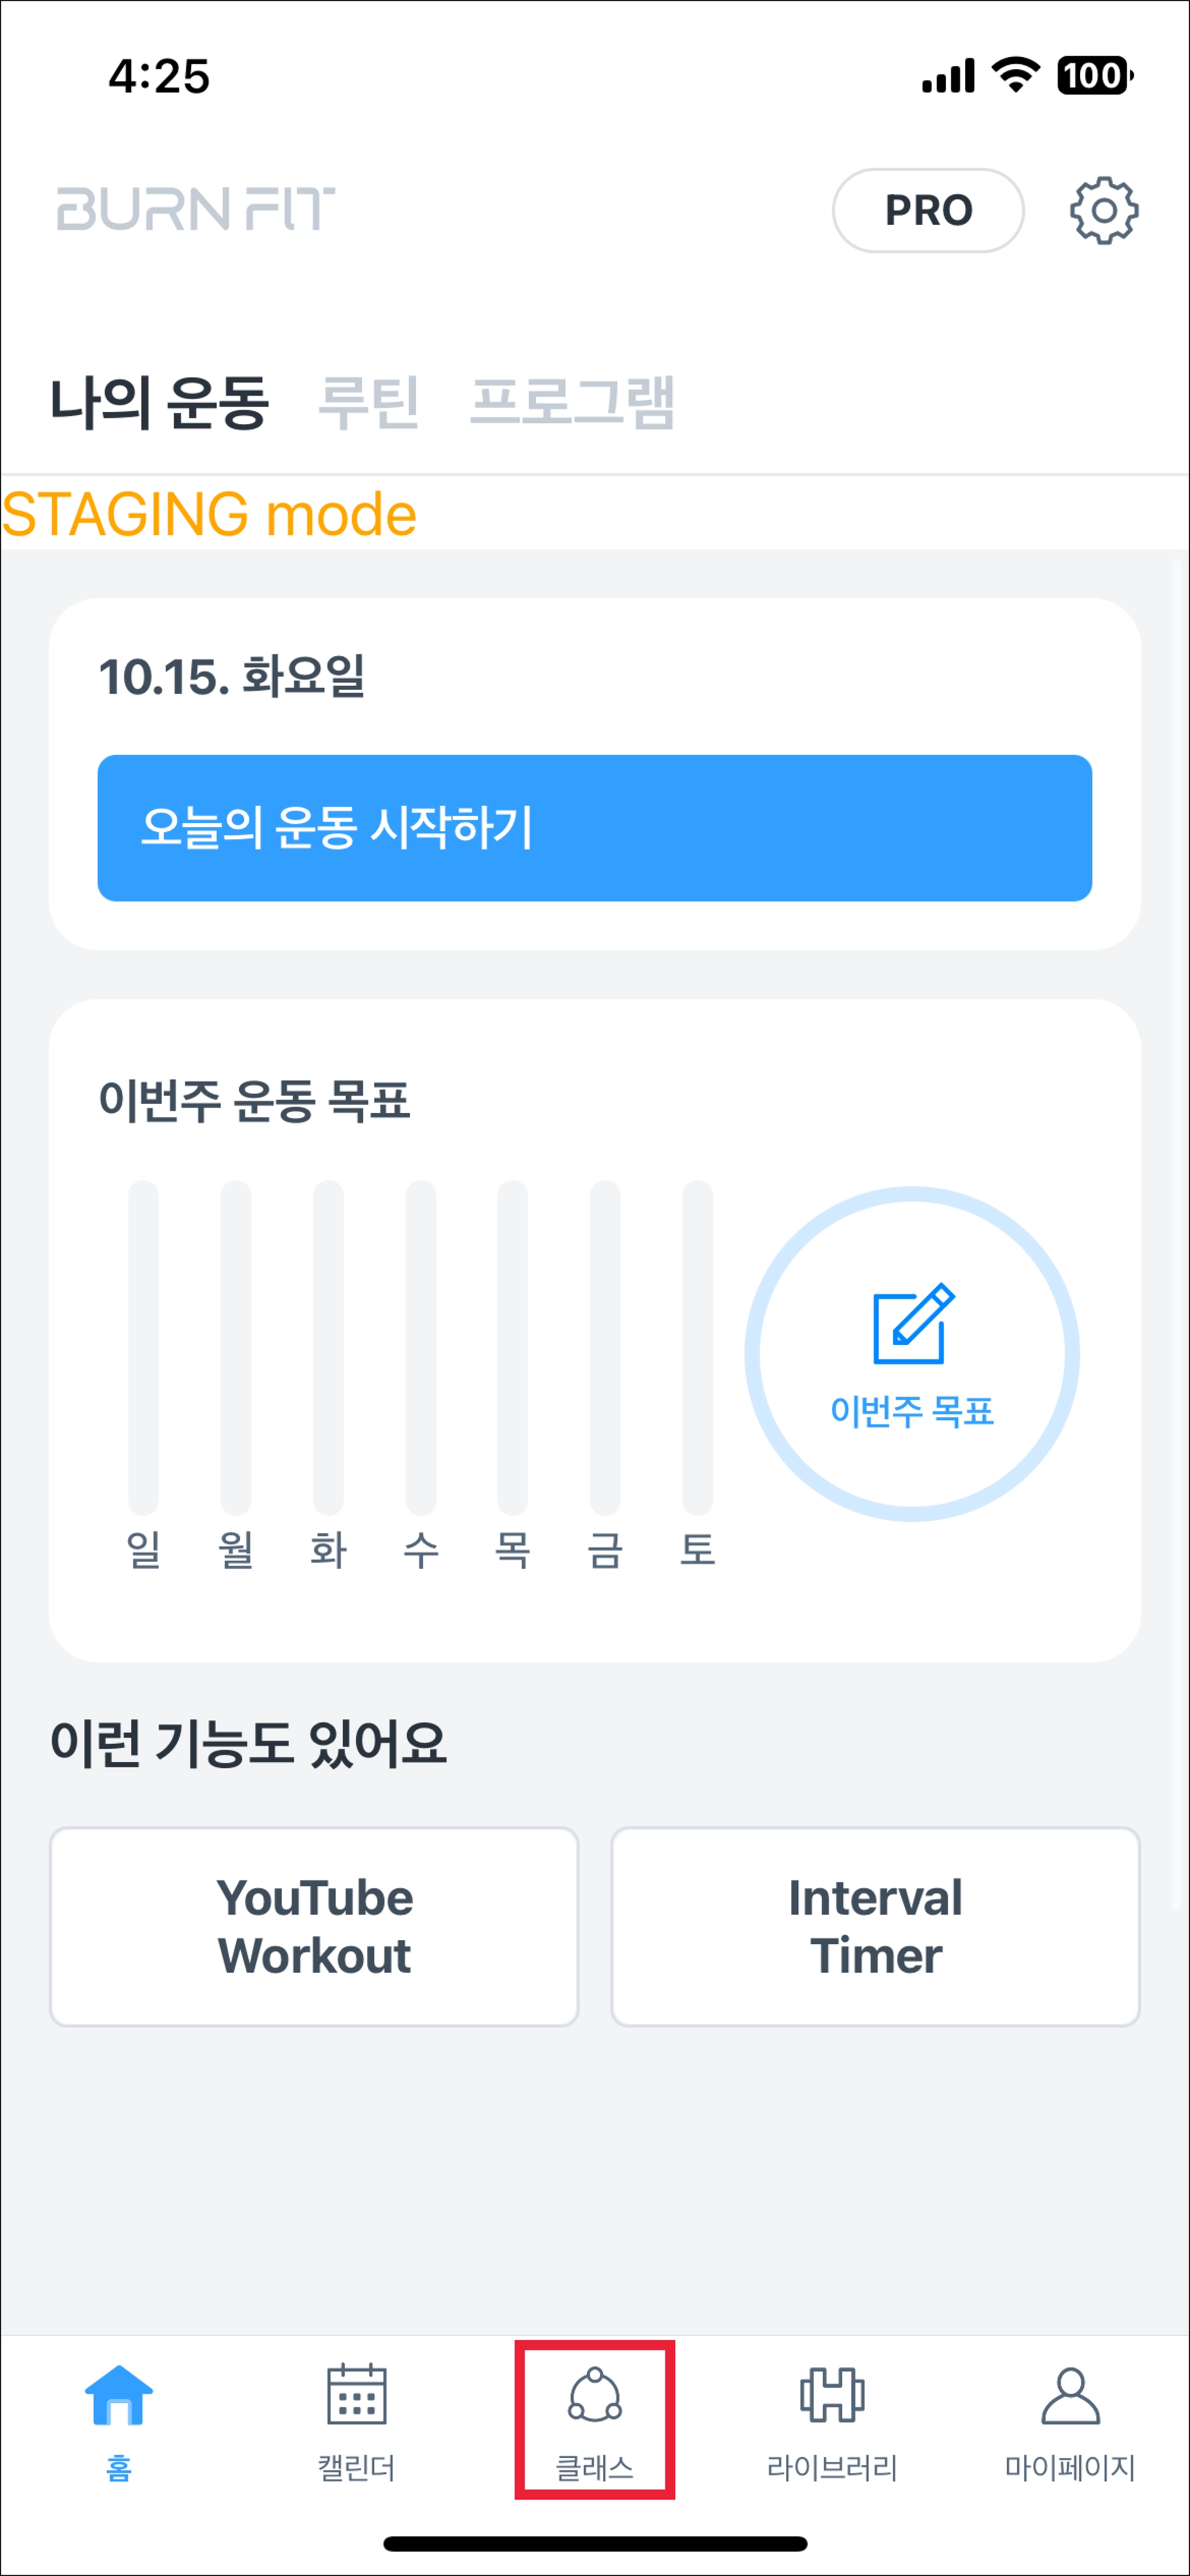This screenshot has height=2576, width=1190.
Task: Switch to the 프로그램 tab
Action: [x=572, y=402]
